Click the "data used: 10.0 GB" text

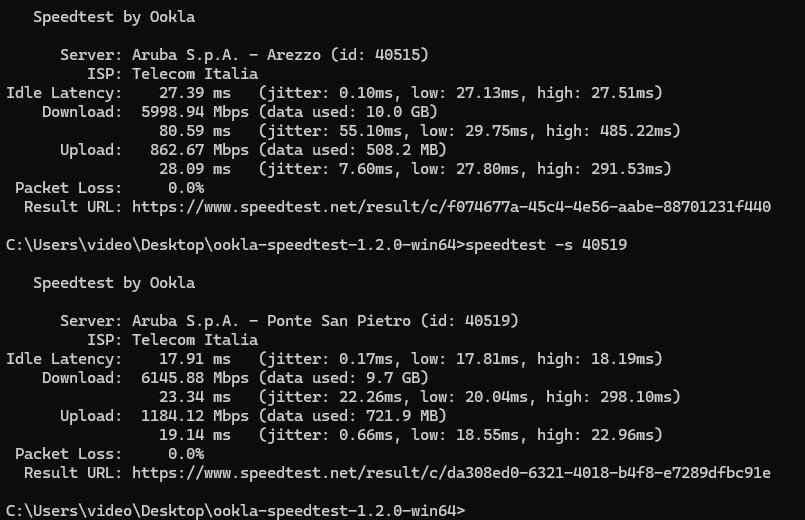point(346,111)
